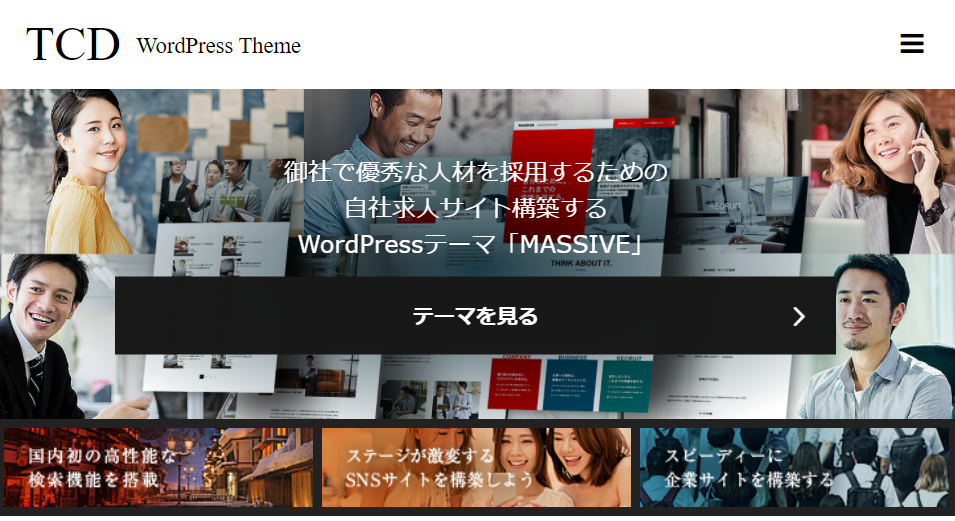Click the woman talking on phone photo
The height and width of the screenshot is (521, 955).
coord(883,172)
